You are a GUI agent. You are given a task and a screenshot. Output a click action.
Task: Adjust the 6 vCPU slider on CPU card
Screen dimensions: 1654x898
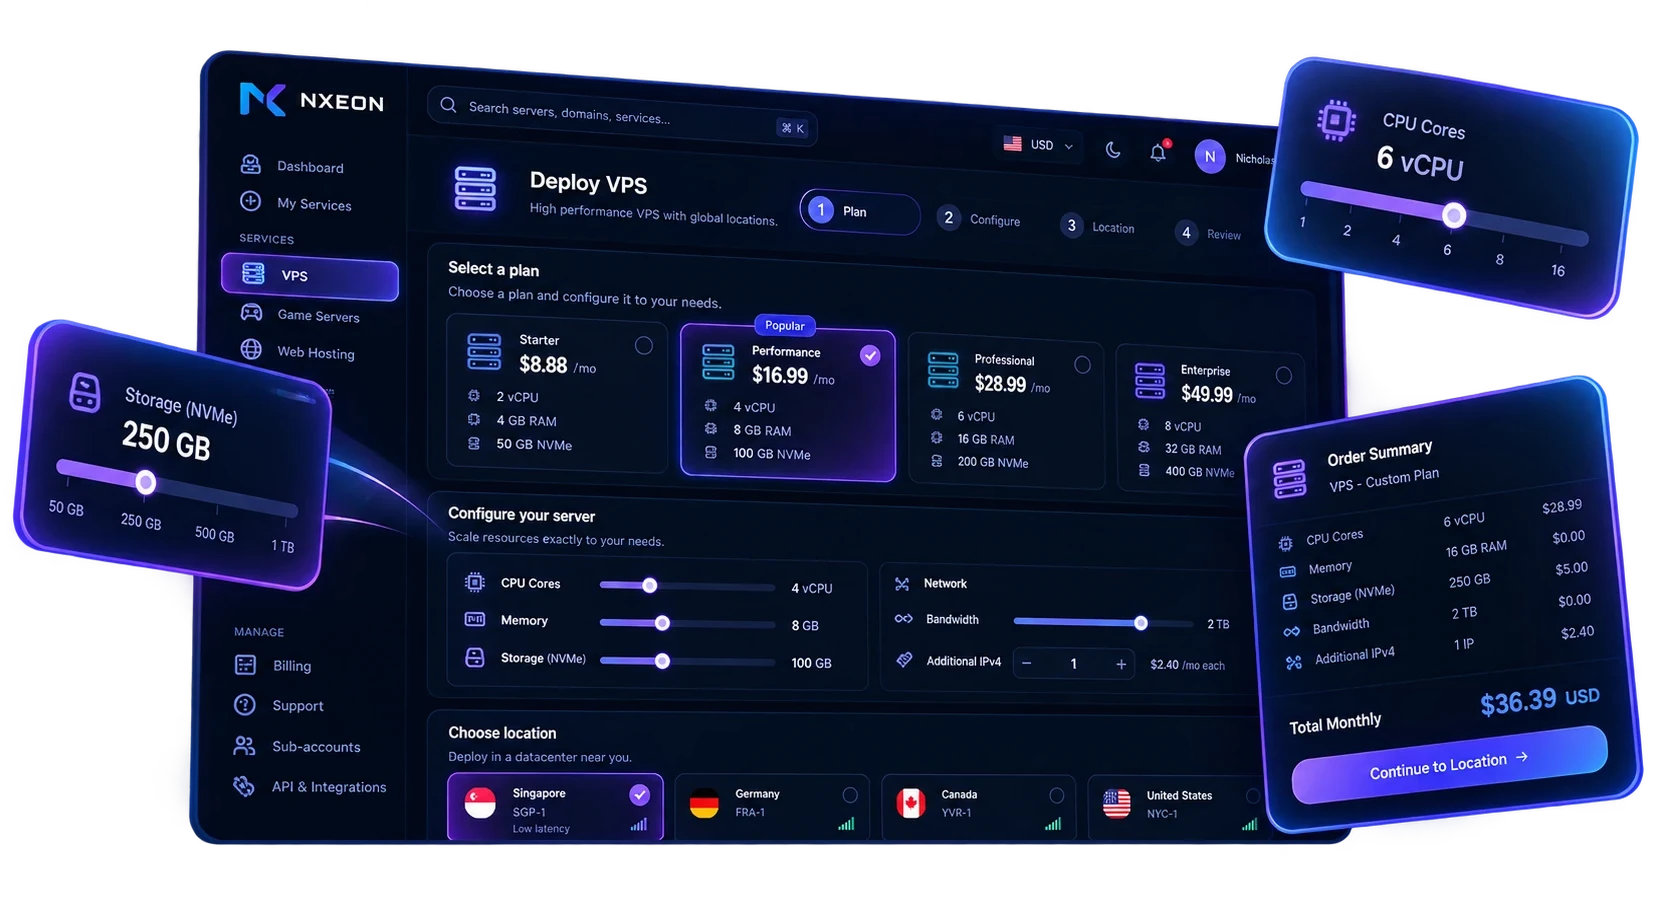(1454, 215)
